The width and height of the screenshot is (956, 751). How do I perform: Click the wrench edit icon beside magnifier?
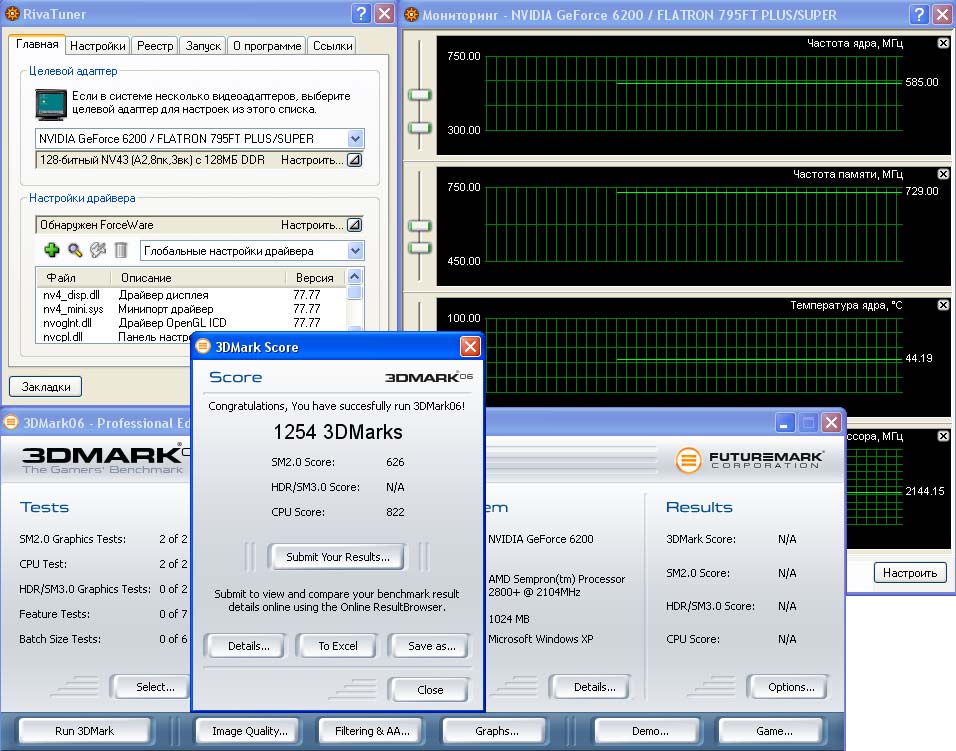click(98, 250)
